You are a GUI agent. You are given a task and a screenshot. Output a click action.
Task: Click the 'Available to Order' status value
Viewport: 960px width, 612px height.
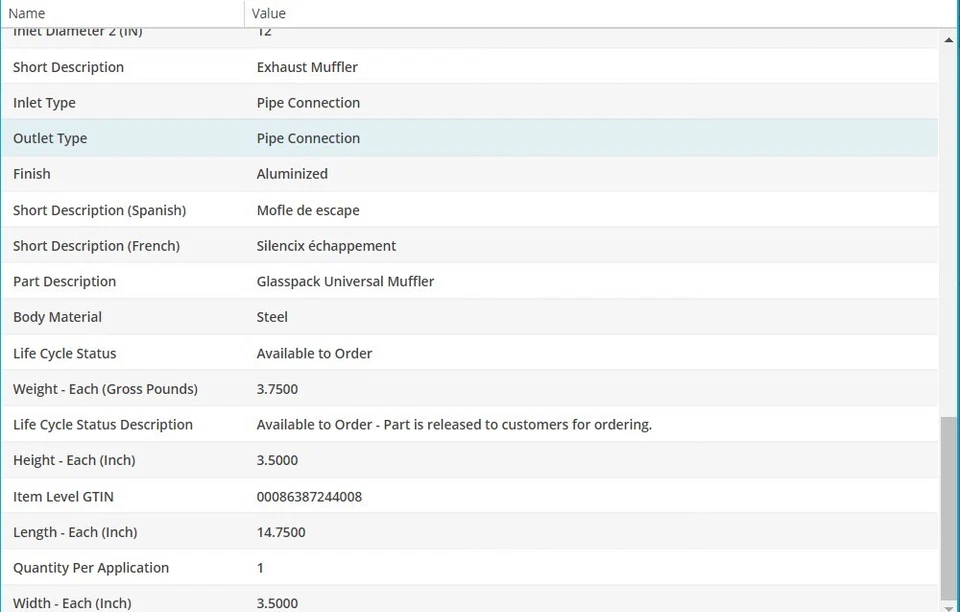click(314, 354)
